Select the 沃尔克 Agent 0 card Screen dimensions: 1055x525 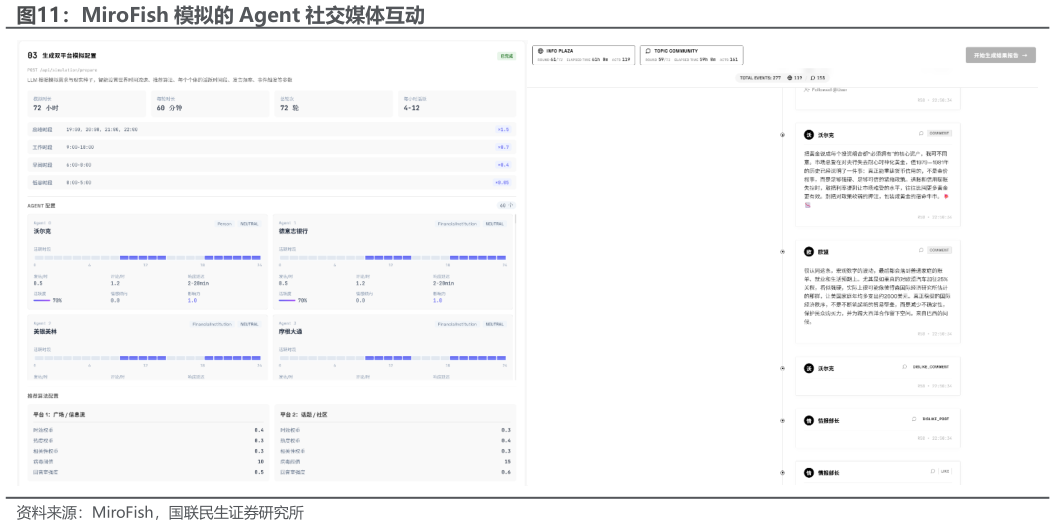(147, 262)
